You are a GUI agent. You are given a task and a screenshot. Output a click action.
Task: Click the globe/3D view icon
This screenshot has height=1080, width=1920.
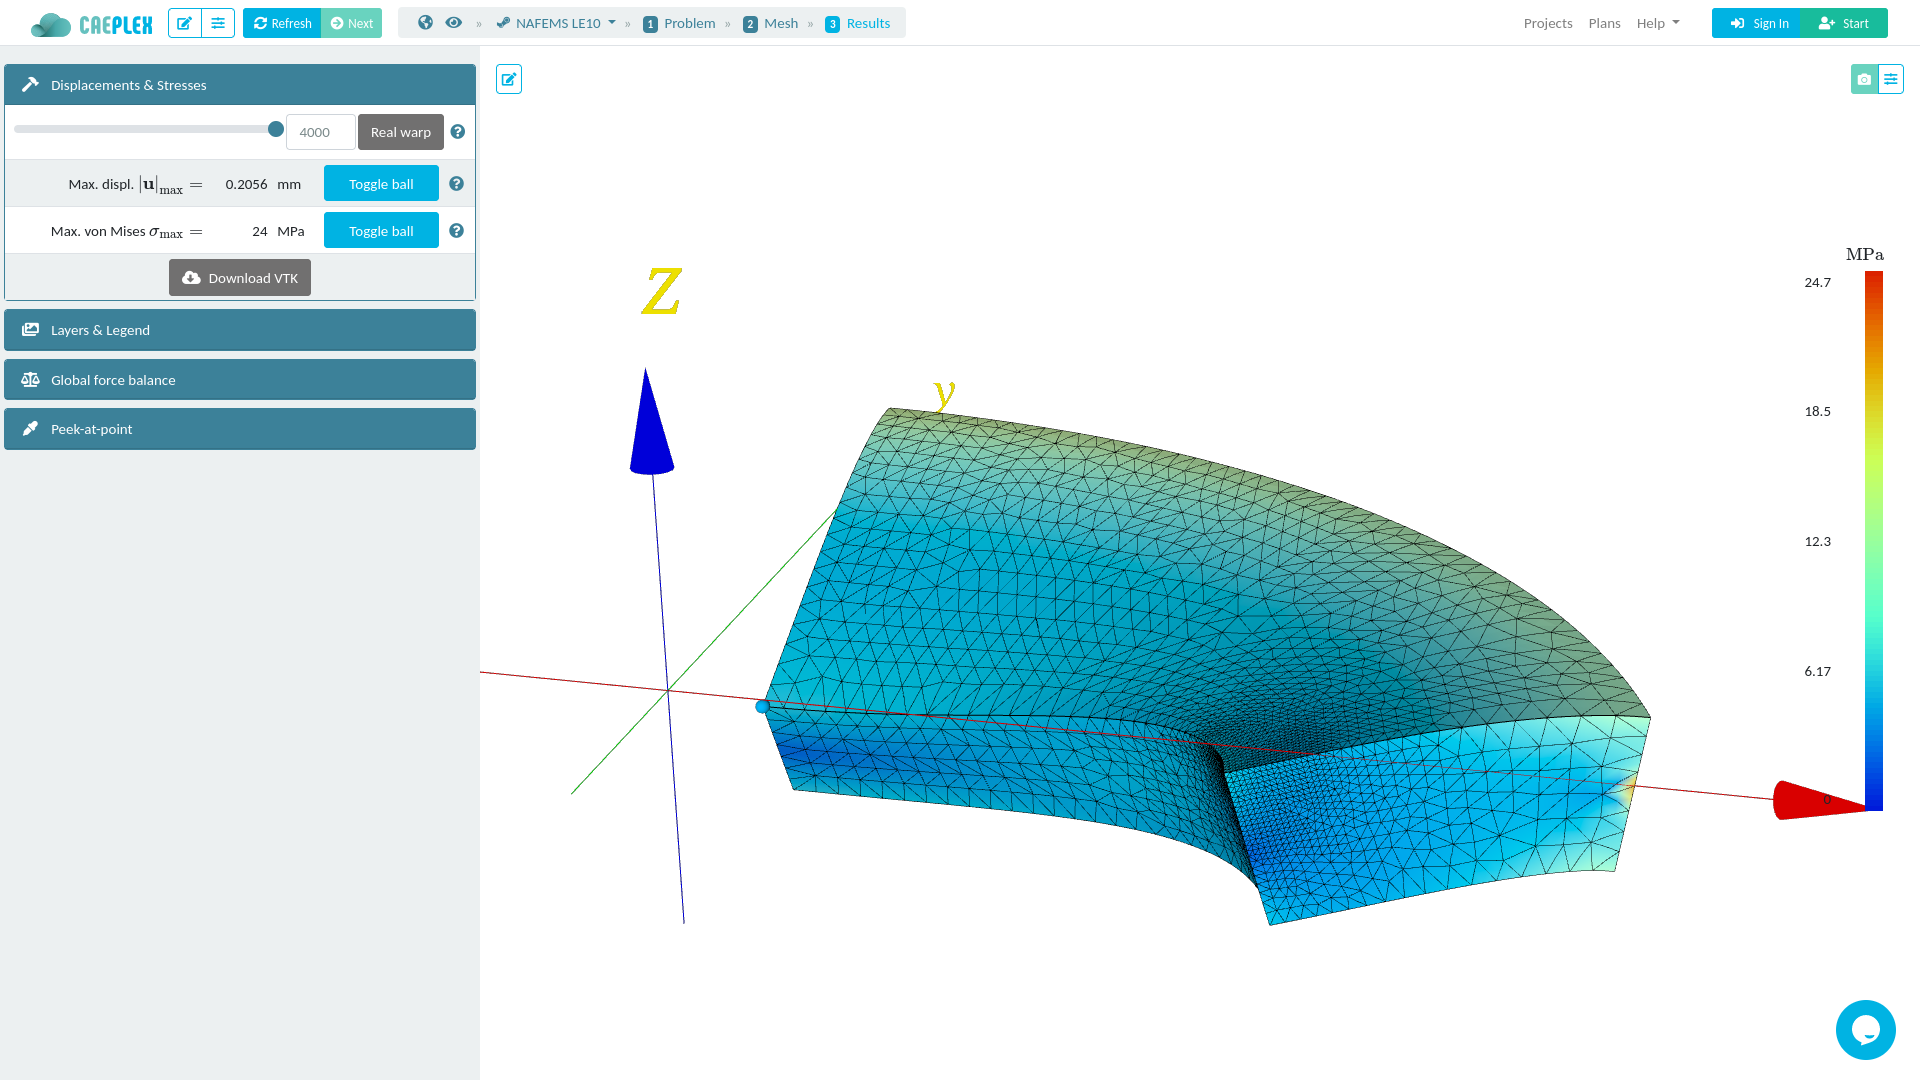pyautogui.click(x=426, y=22)
